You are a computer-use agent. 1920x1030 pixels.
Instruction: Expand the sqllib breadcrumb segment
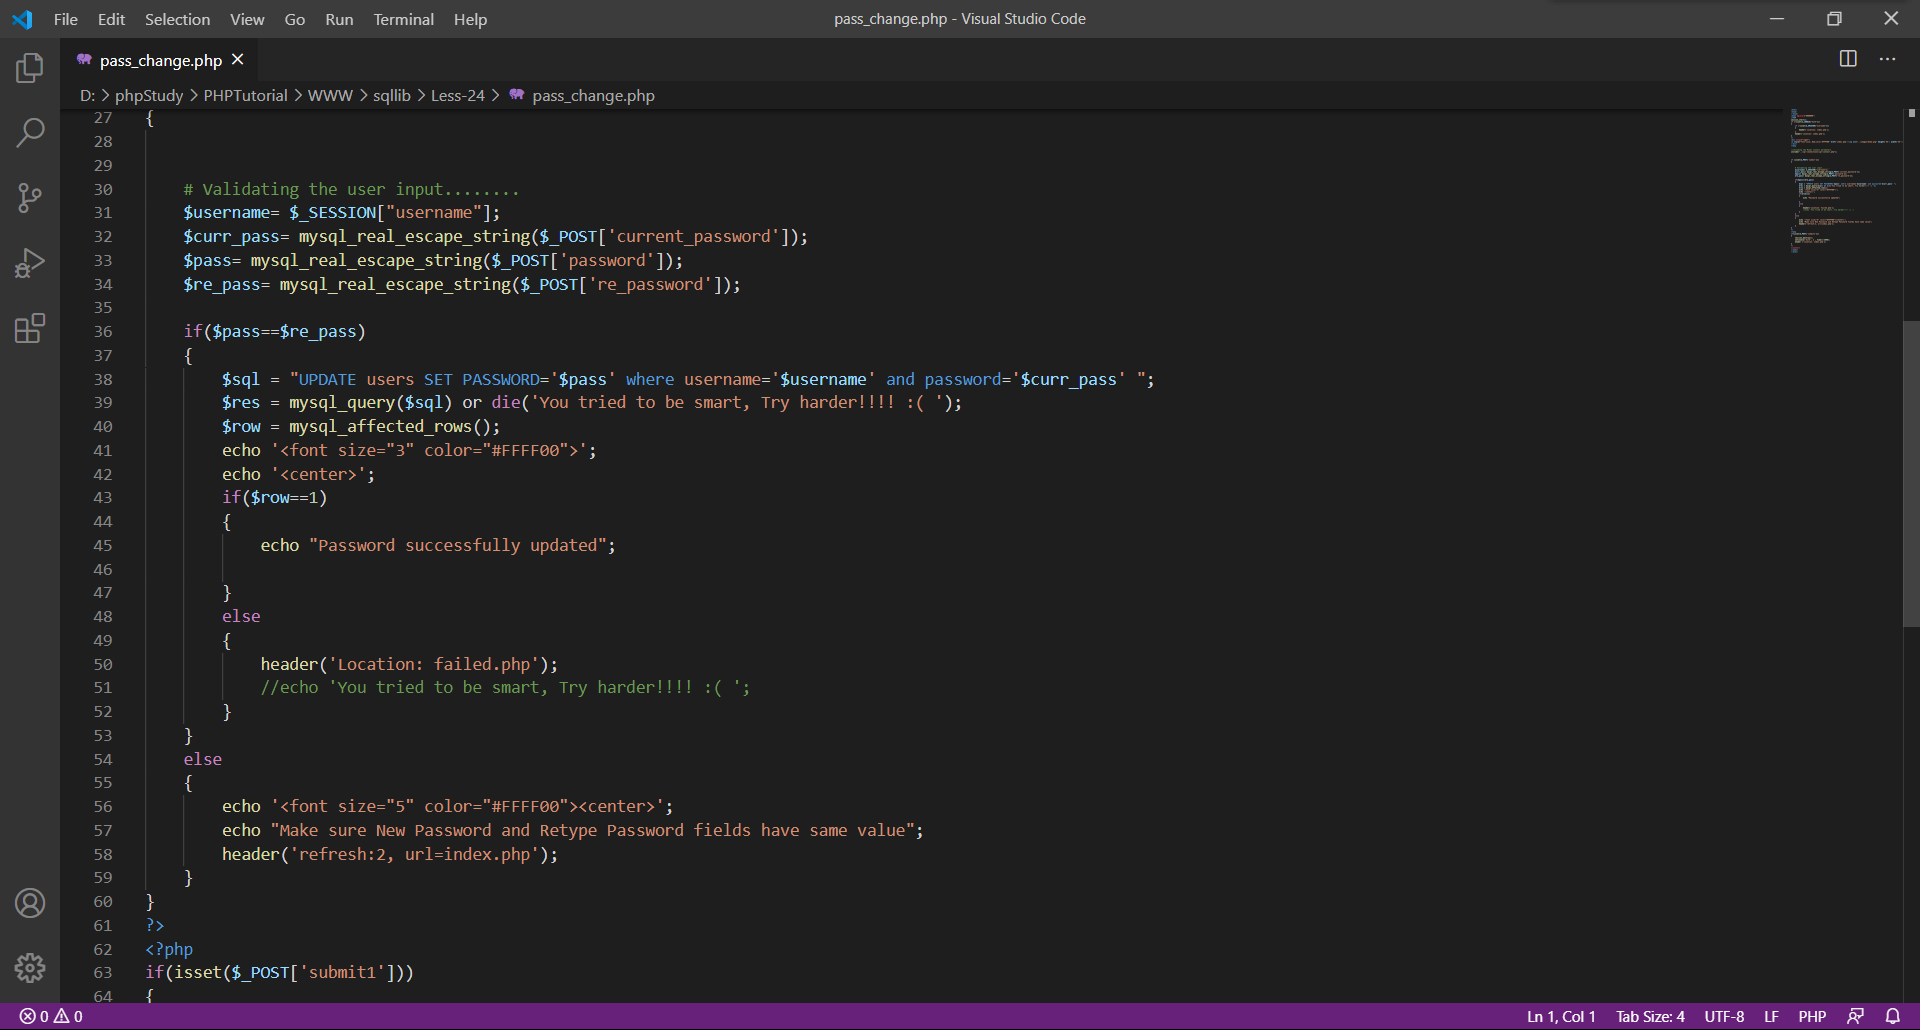391,95
